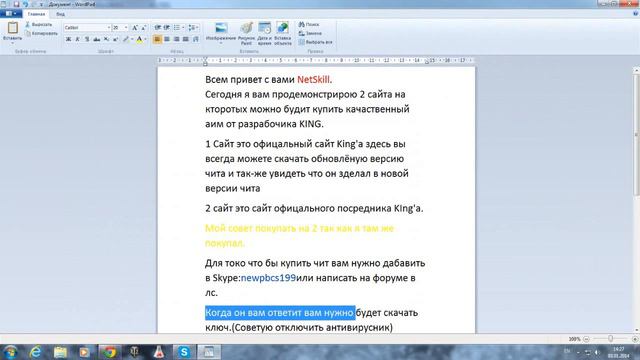Center the paragraph text
Viewport: 640px width, 360px height.
[x=167, y=39]
